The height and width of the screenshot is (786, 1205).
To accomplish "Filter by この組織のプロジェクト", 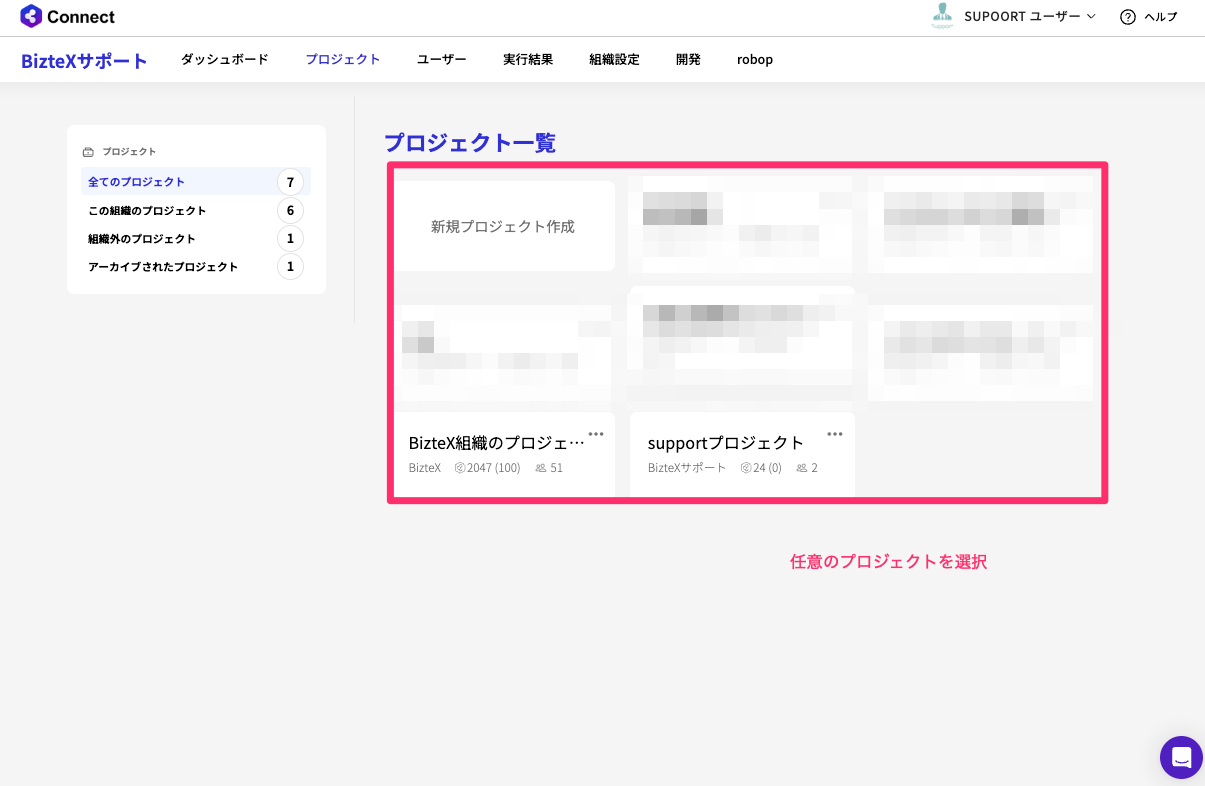I will (196, 210).
